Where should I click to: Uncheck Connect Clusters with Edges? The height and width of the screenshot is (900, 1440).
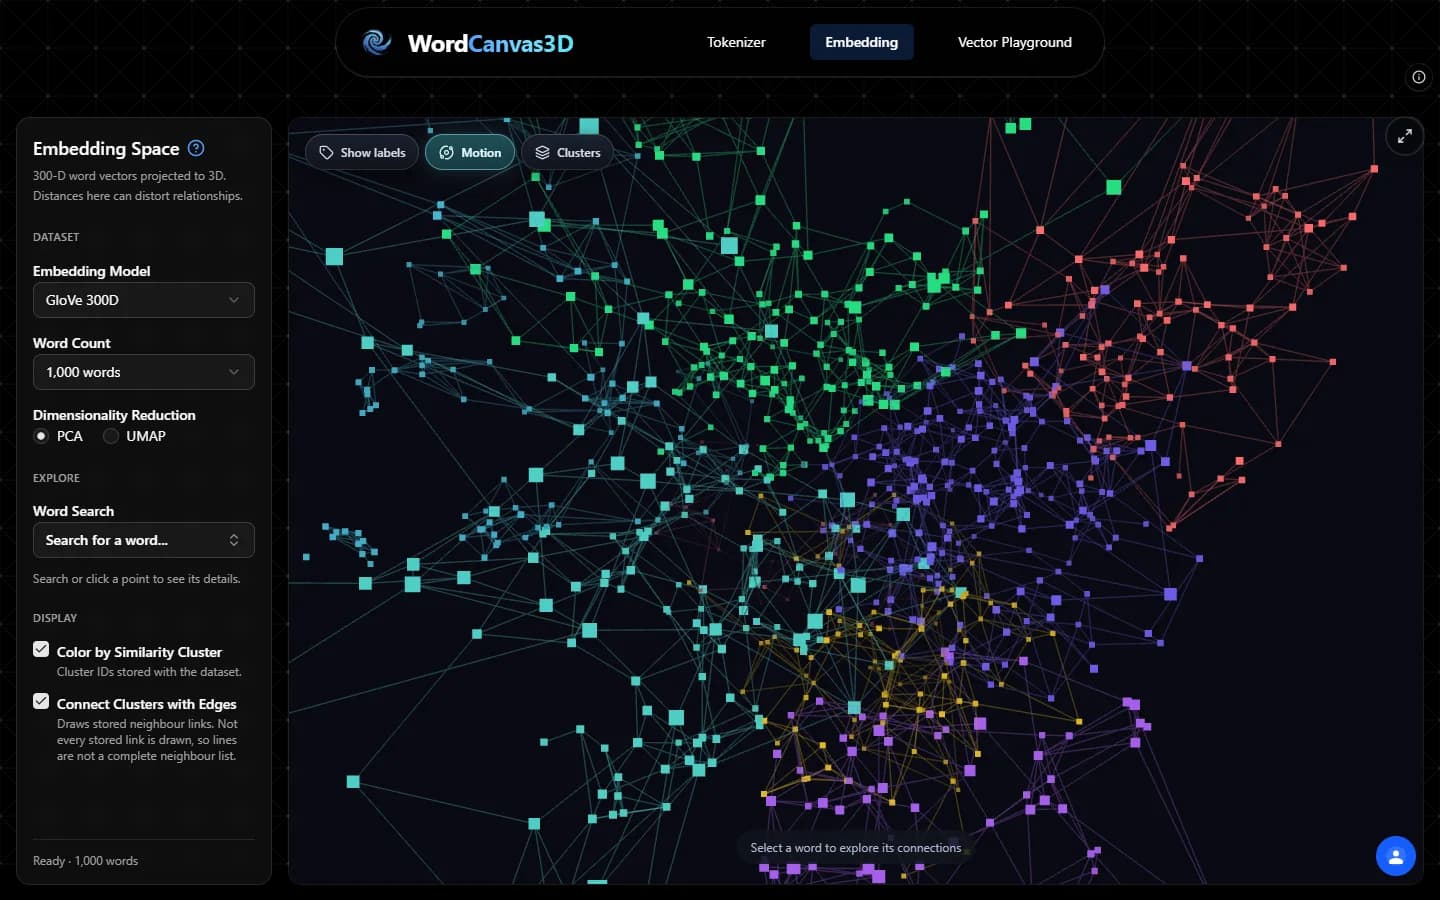[41, 701]
